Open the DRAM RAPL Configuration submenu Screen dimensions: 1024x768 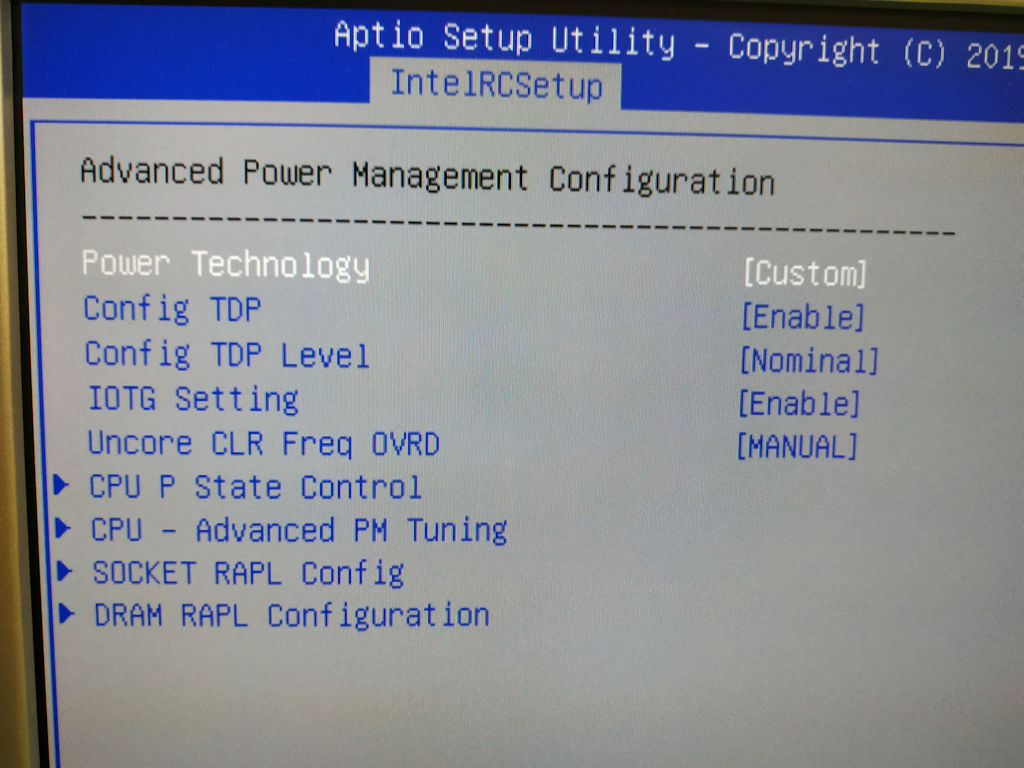292,615
